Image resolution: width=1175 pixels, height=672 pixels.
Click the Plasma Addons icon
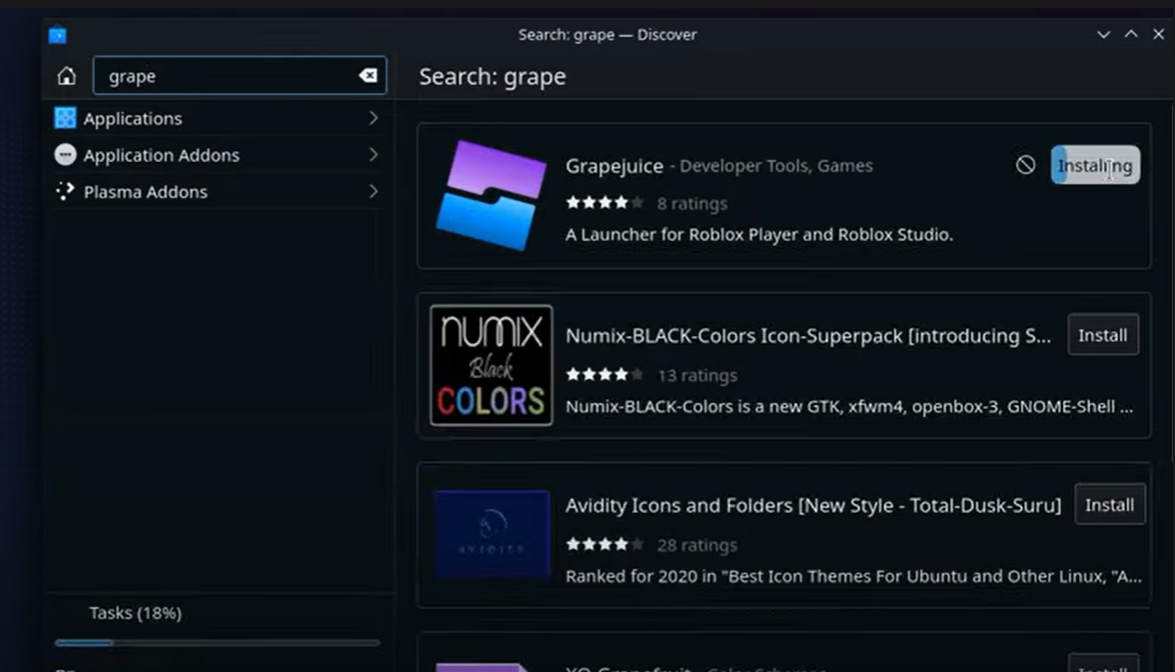(x=65, y=191)
